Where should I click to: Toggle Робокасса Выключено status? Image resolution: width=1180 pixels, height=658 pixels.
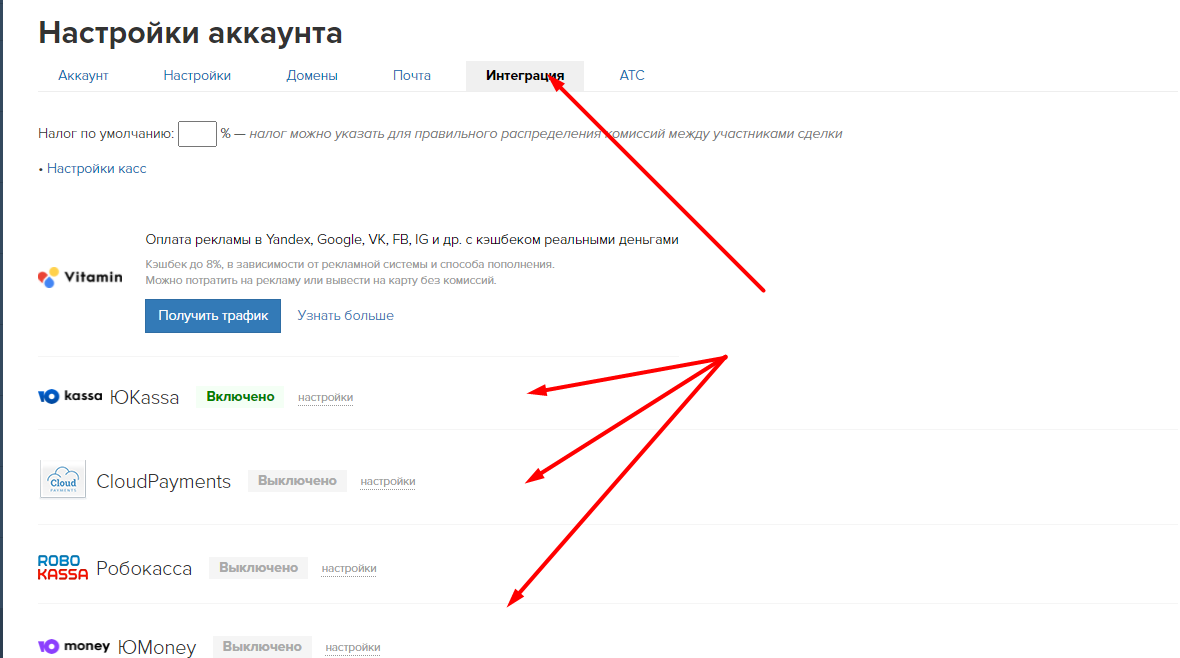pyautogui.click(x=258, y=568)
